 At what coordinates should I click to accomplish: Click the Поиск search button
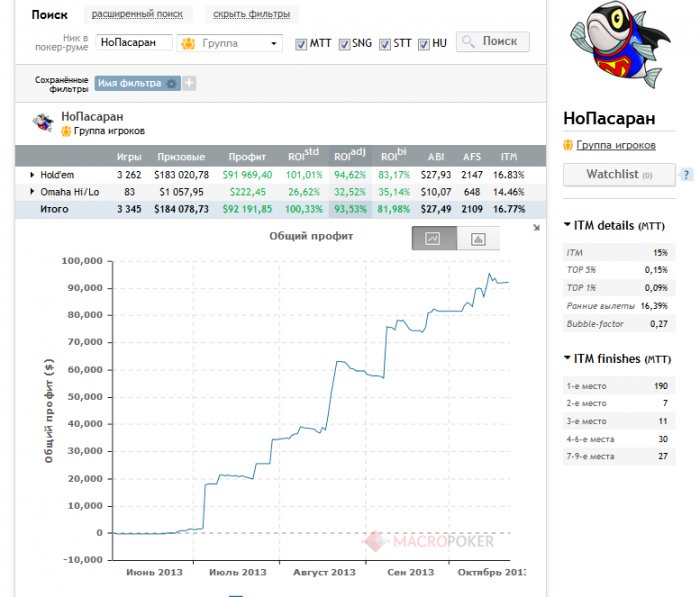(492, 42)
